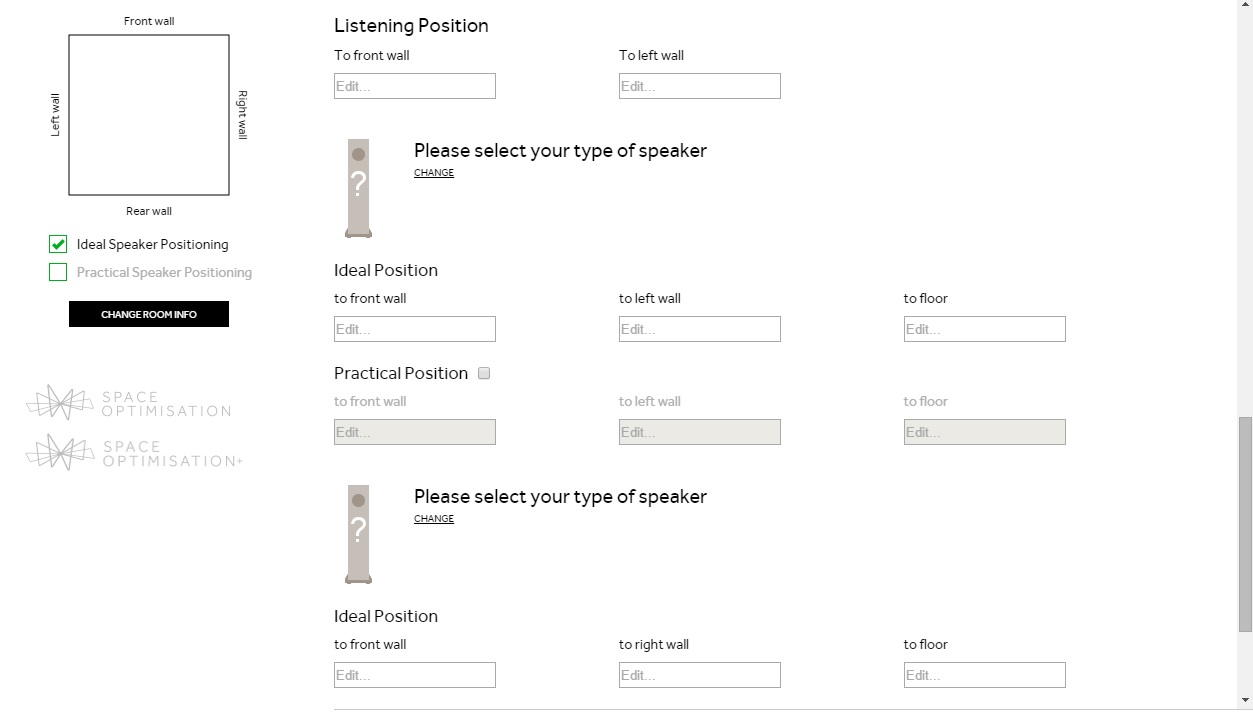Click the scrollbar down arrow
The height and width of the screenshot is (712, 1253).
[1245, 702]
